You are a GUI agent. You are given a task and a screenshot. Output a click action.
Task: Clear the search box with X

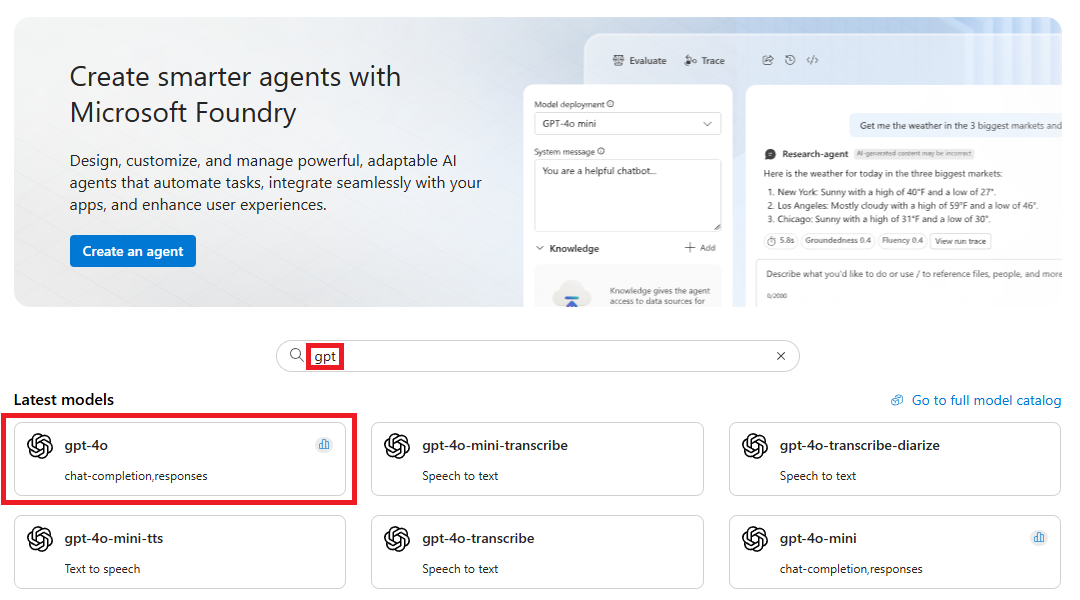780,356
